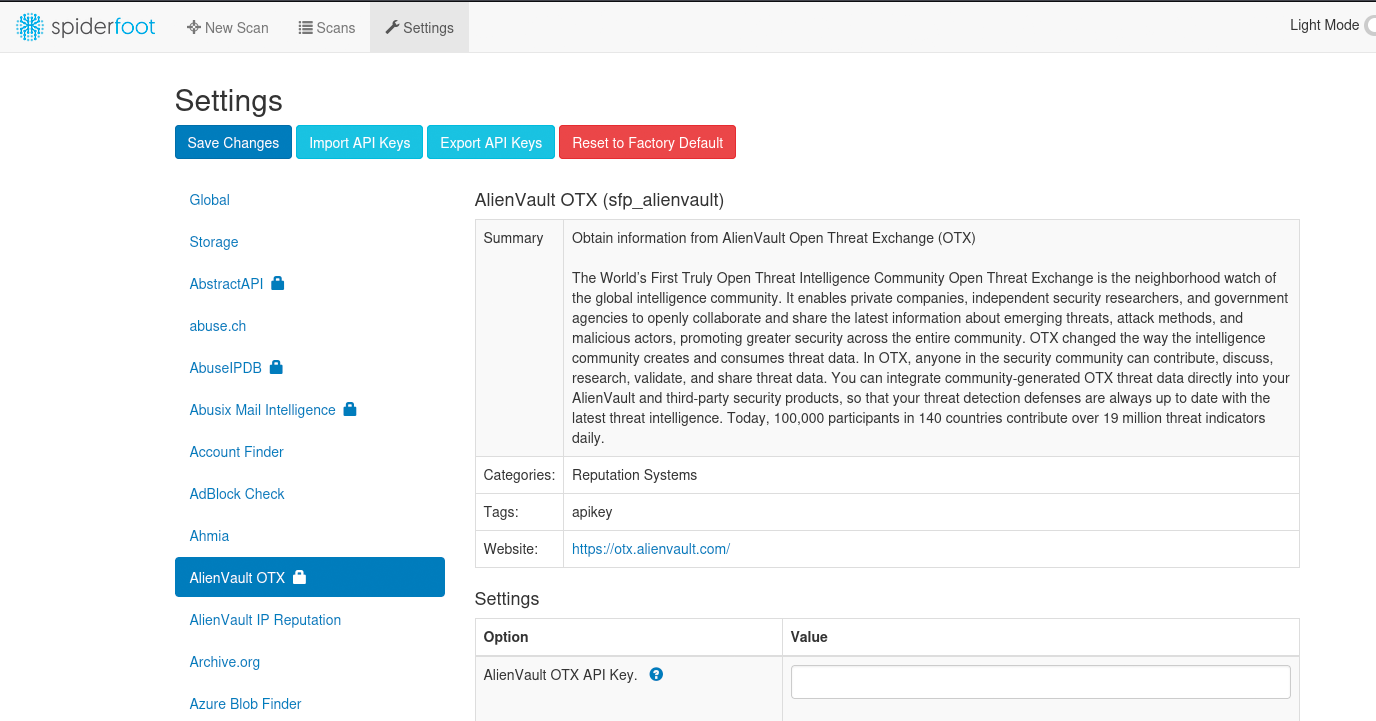The width and height of the screenshot is (1376, 721).
Task: Click the lock icon beside AbuseIPDB
Action: (276, 367)
